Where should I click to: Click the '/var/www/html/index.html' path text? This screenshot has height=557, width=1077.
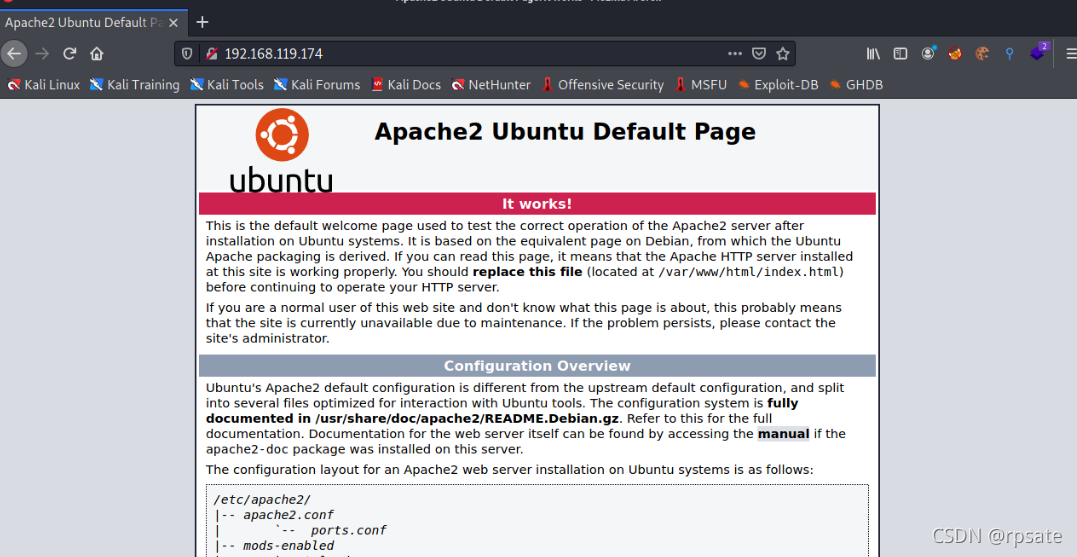point(748,272)
